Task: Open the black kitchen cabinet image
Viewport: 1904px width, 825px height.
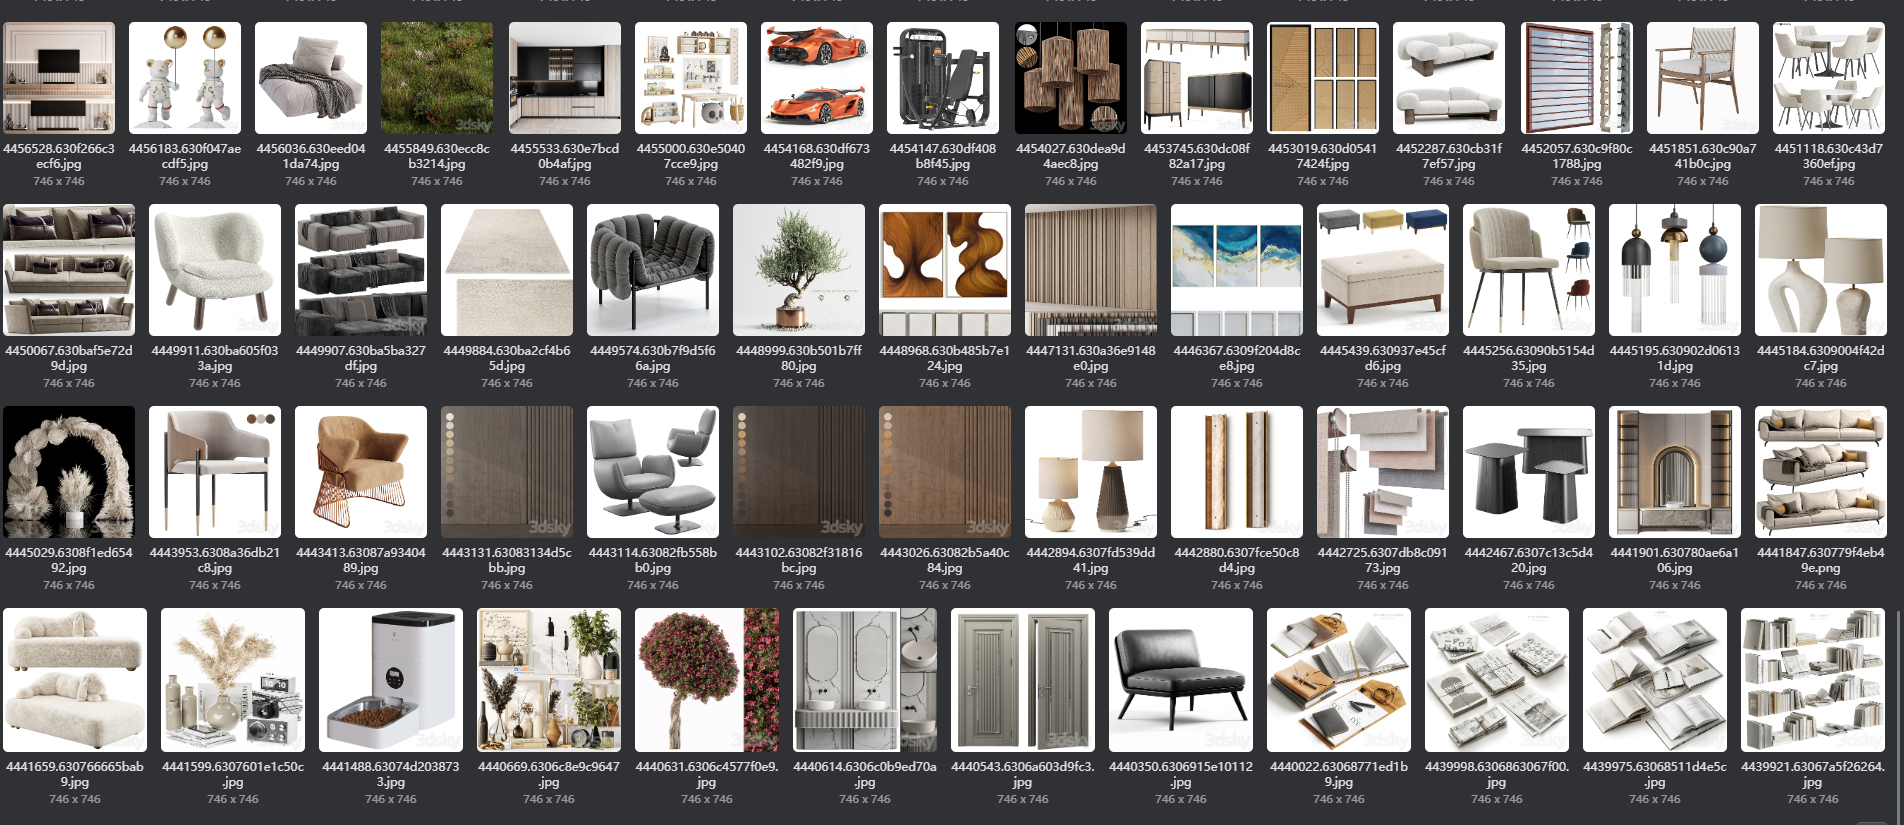Action: click(x=564, y=78)
